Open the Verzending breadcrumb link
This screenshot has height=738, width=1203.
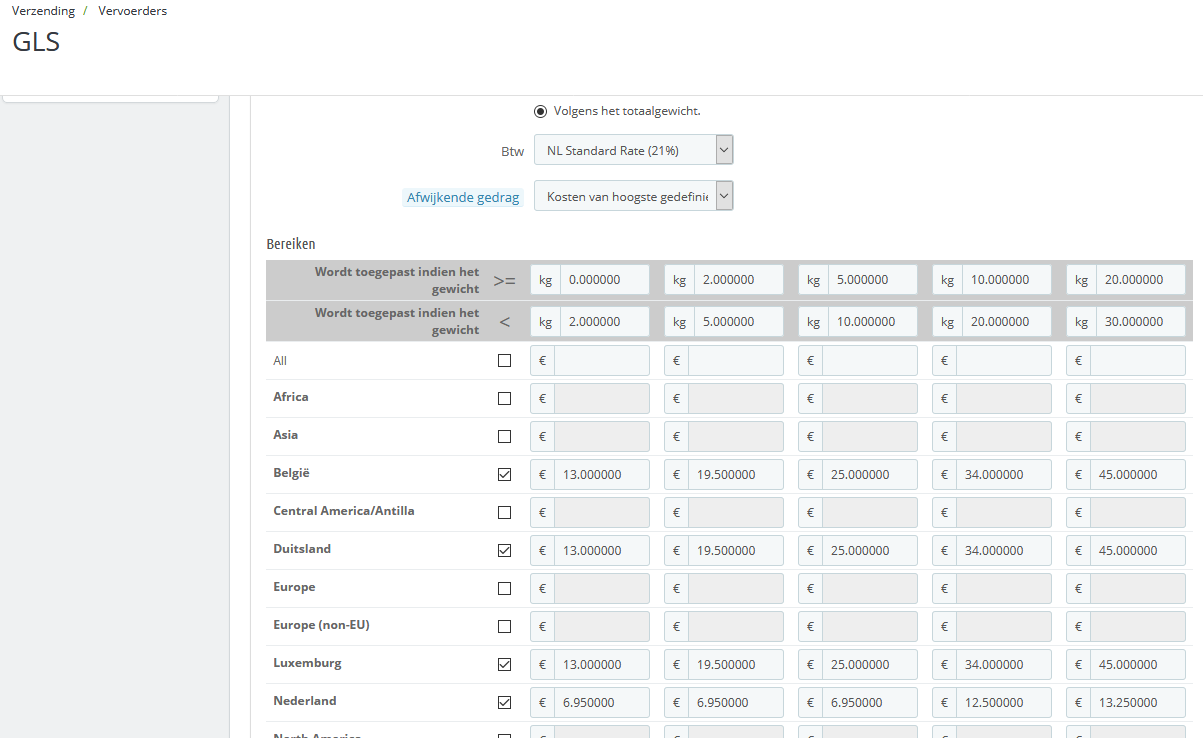tap(43, 11)
